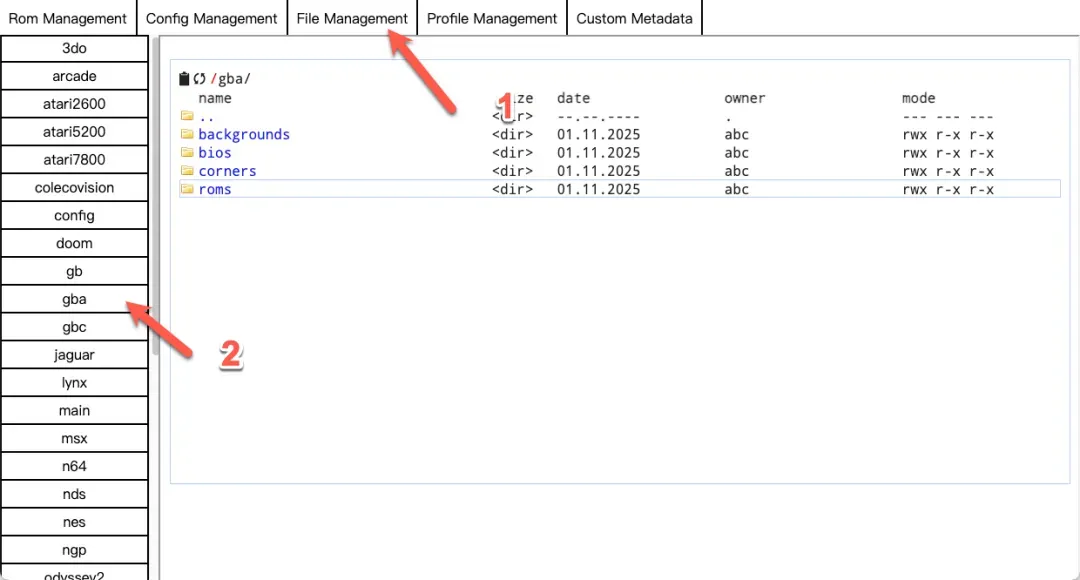Click the refresh icon next to /gba/

(199, 79)
